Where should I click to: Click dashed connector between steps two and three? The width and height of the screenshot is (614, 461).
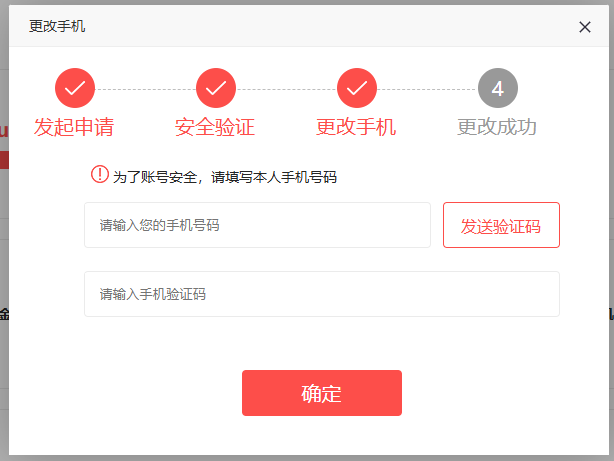tap(286, 89)
